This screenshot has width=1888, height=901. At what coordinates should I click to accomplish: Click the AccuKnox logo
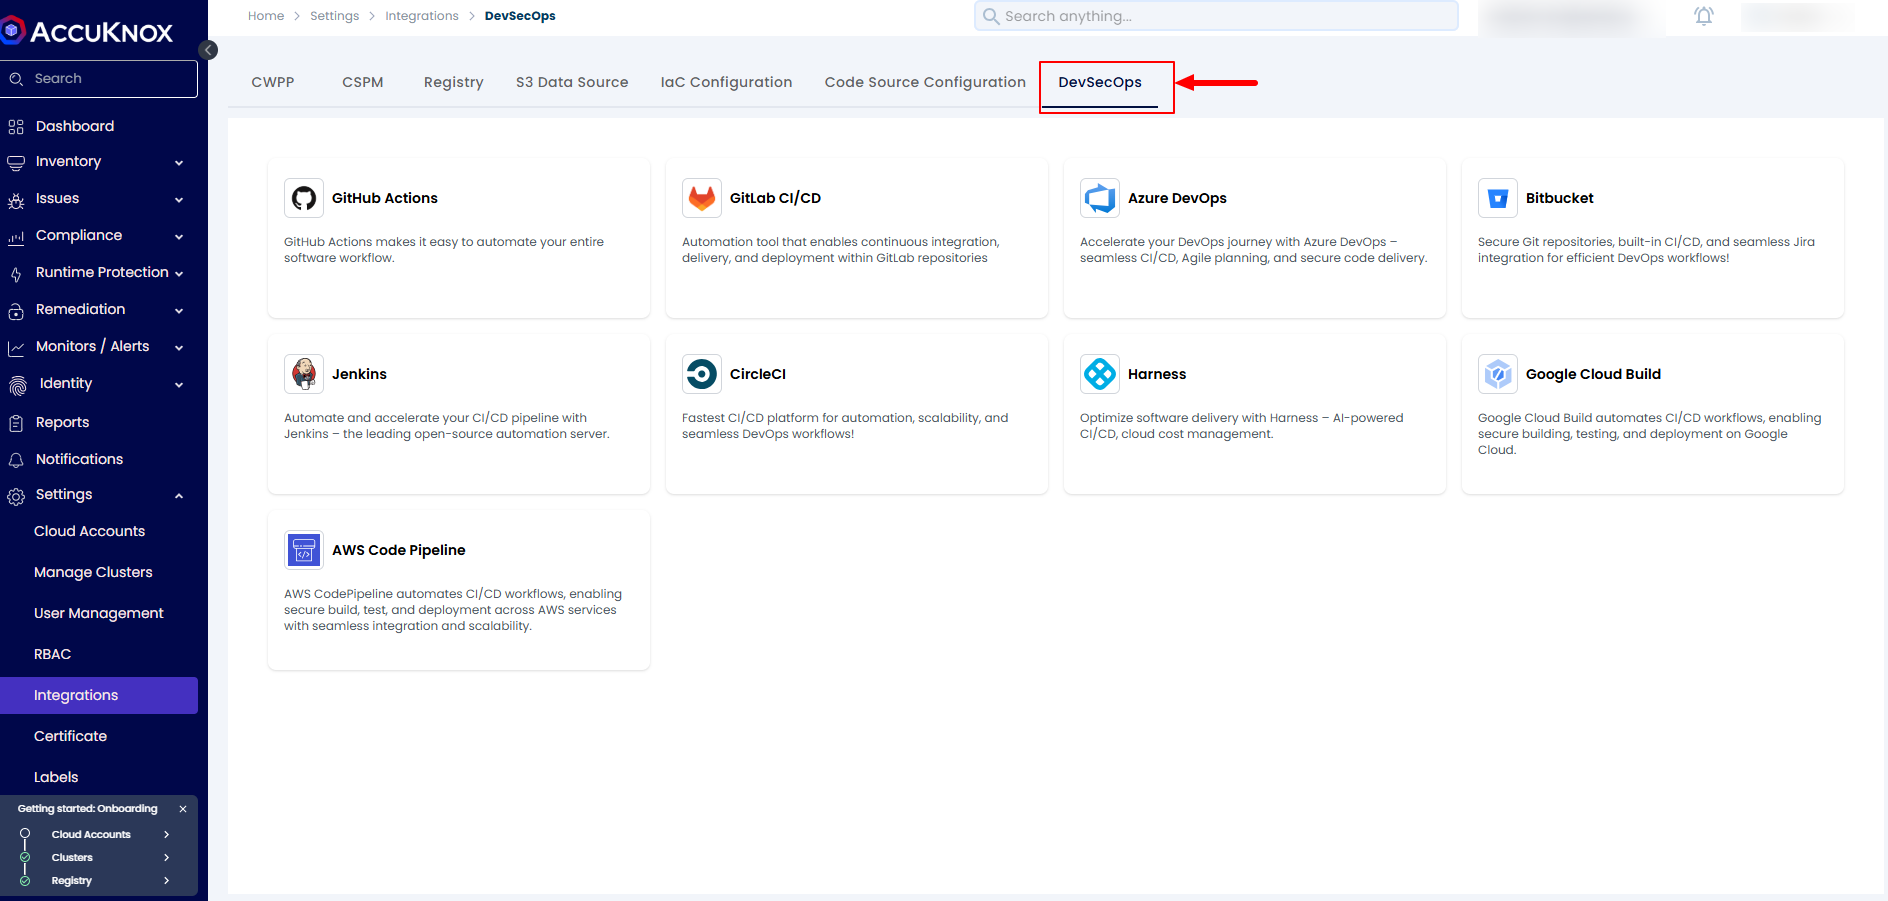tap(88, 31)
